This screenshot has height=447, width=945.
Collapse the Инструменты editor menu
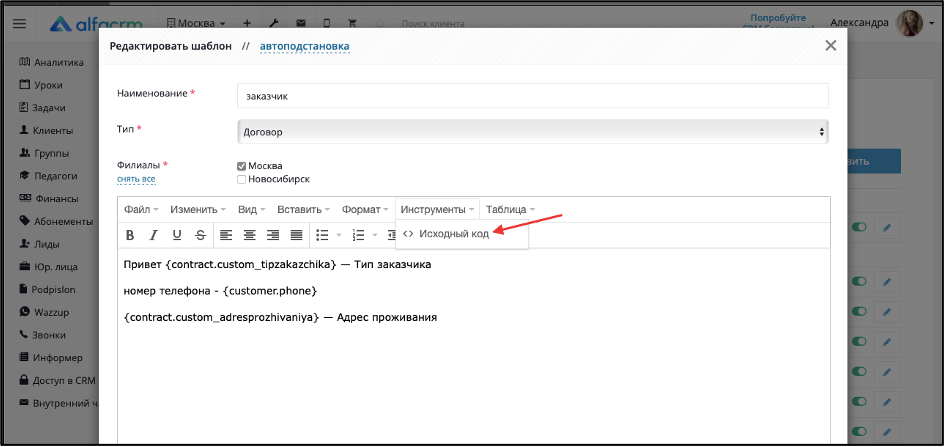click(x=438, y=210)
